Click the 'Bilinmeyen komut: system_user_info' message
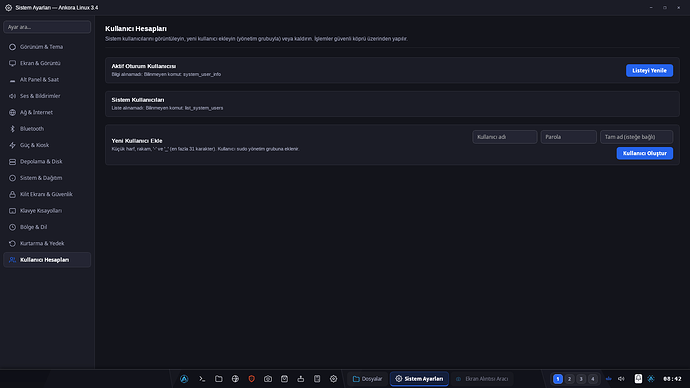Image resolution: width=690 pixels, height=388 pixels. click(x=182, y=74)
